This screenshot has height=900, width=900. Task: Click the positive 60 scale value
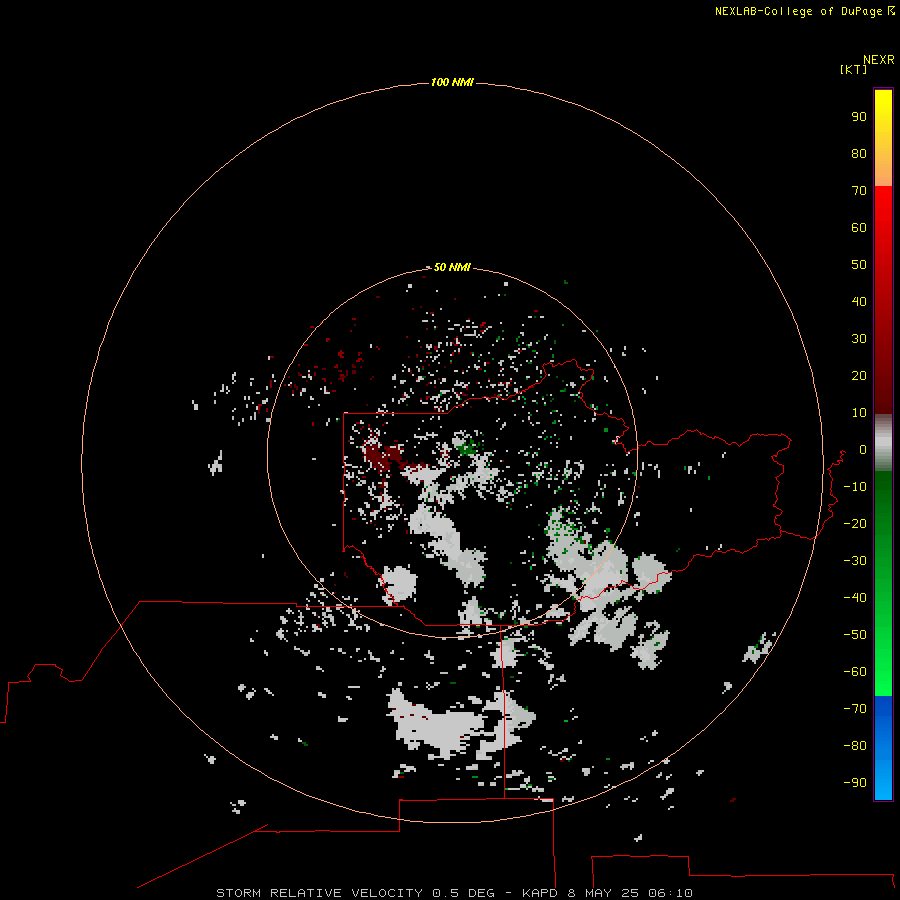coord(859,227)
